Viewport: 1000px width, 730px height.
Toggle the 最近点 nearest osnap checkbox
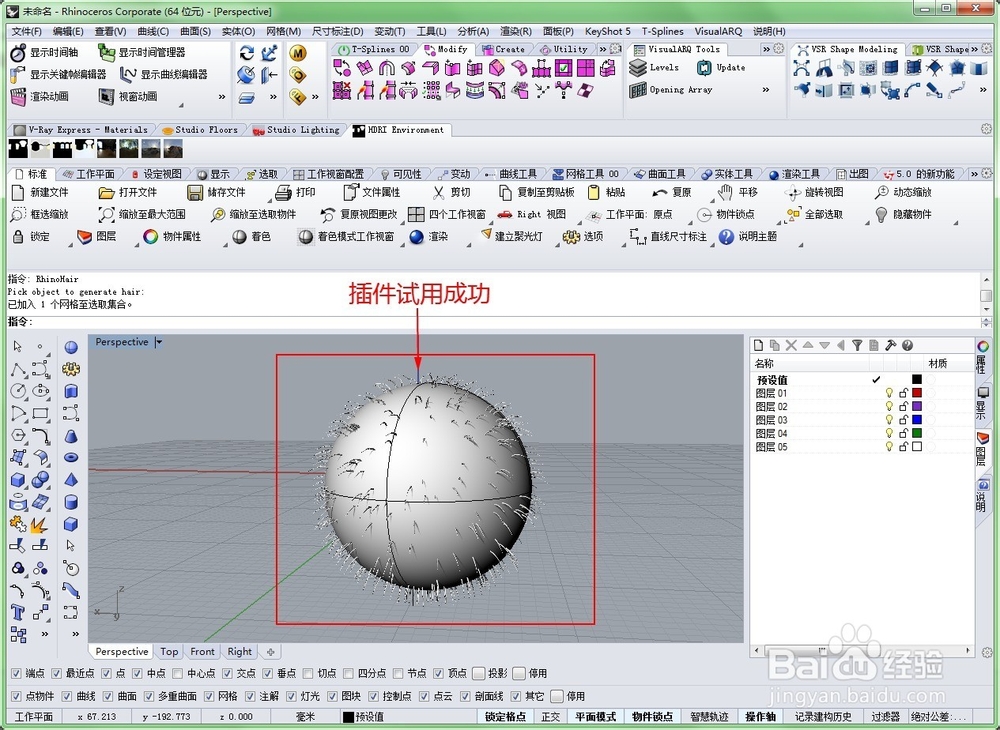(x=57, y=673)
